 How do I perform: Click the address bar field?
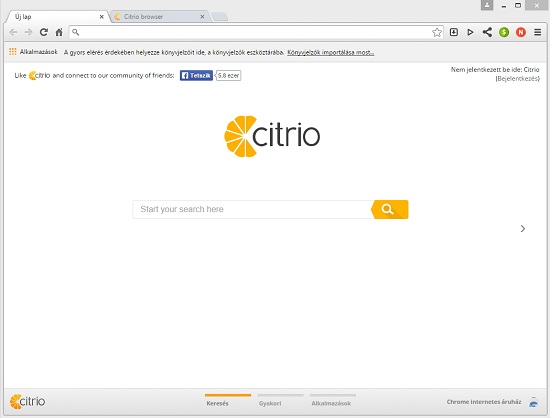coord(256,32)
